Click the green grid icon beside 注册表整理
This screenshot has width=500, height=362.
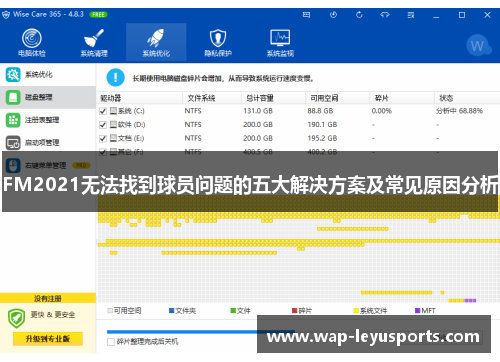[x=13, y=120]
